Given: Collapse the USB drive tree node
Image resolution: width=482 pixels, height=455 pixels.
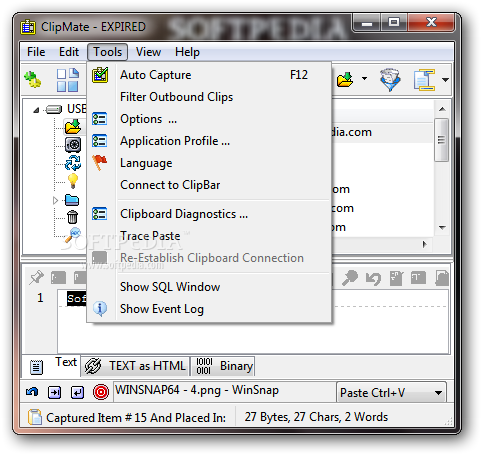Looking at the screenshot, I should pos(36,110).
